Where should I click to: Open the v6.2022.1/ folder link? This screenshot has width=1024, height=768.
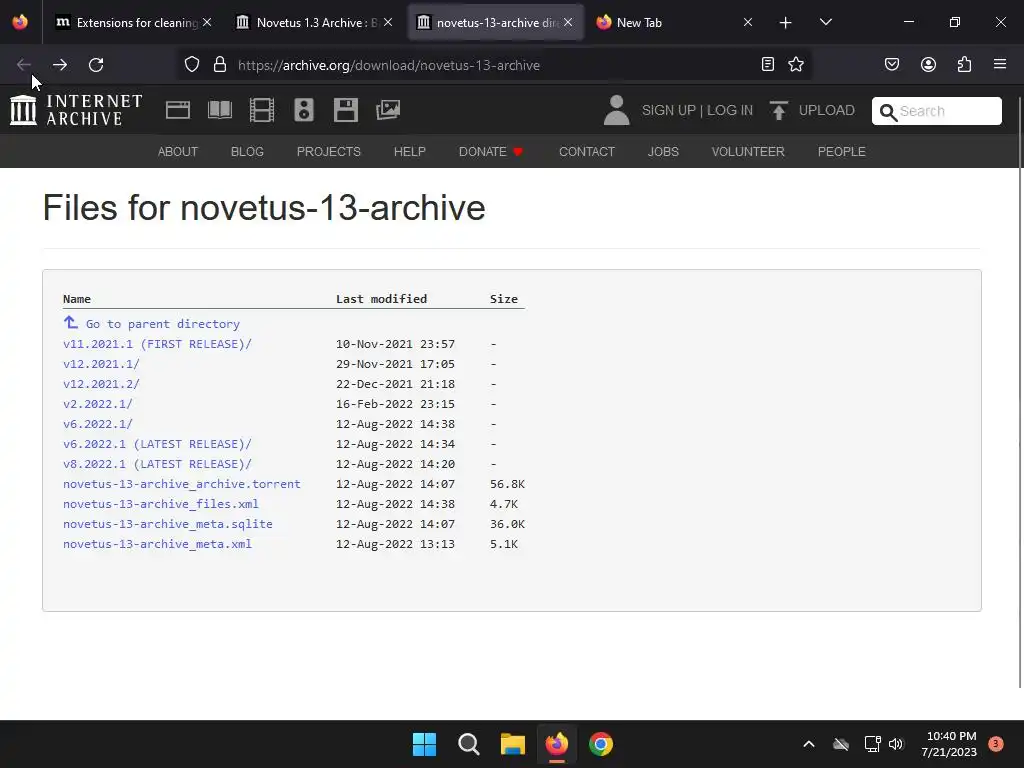click(x=98, y=424)
